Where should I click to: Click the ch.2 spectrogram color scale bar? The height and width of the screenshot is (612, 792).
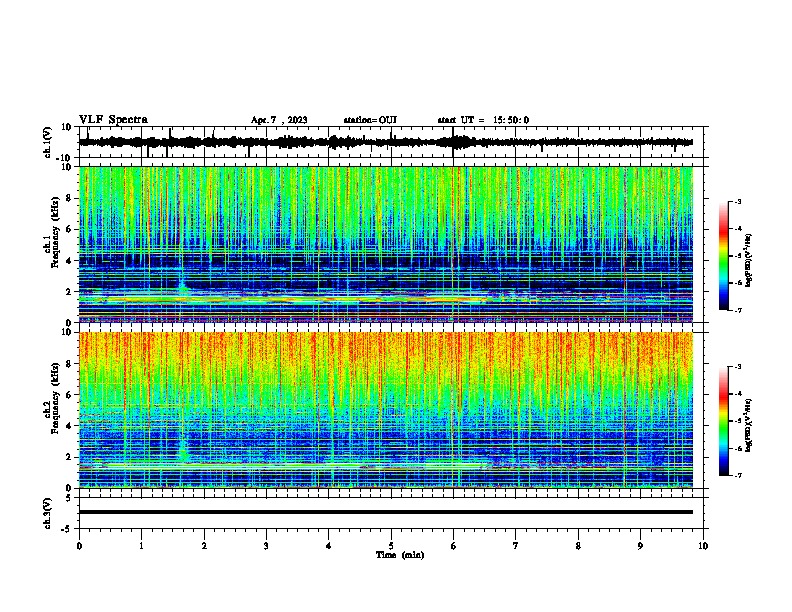click(723, 421)
